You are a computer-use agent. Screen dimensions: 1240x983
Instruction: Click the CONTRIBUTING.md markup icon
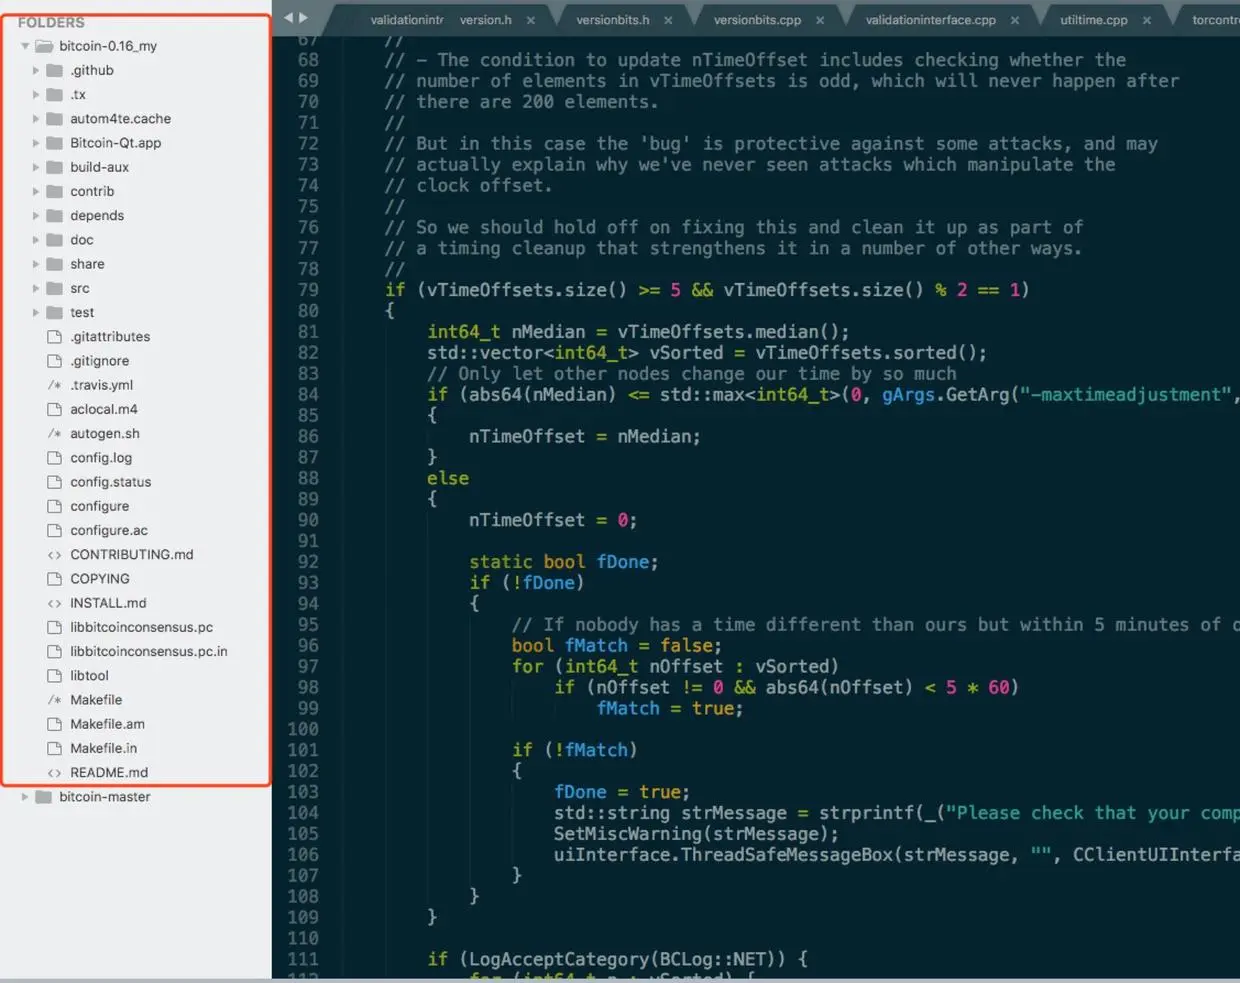point(54,555)
